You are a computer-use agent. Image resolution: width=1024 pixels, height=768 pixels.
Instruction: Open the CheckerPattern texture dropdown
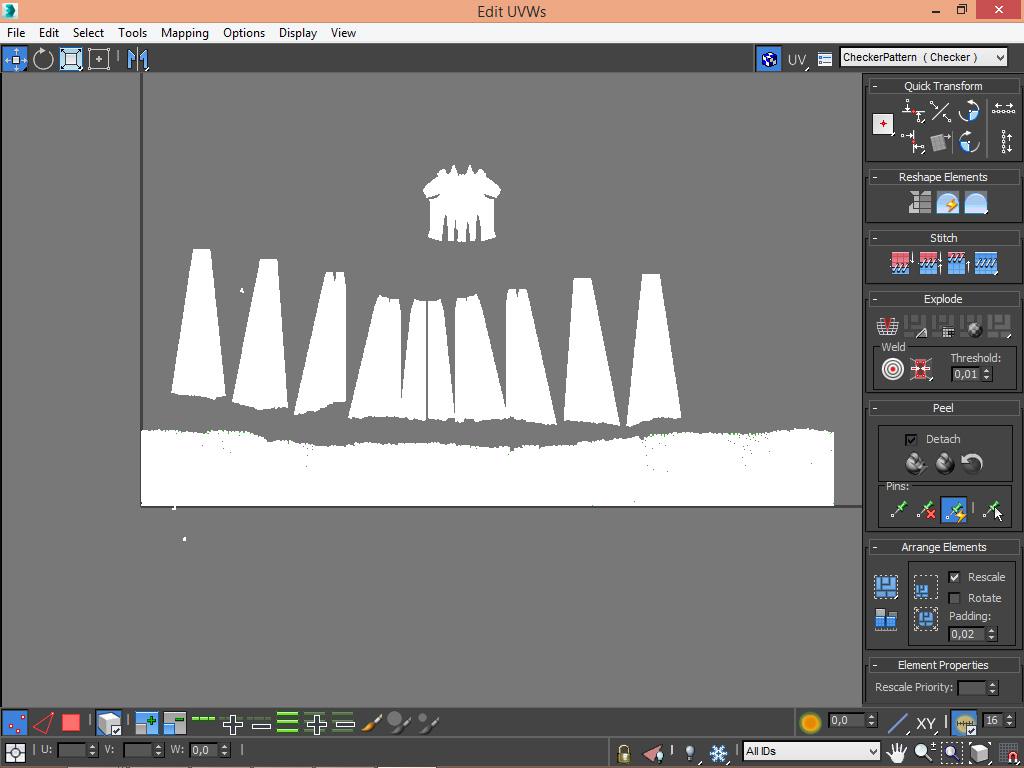[x=923, y=58]
